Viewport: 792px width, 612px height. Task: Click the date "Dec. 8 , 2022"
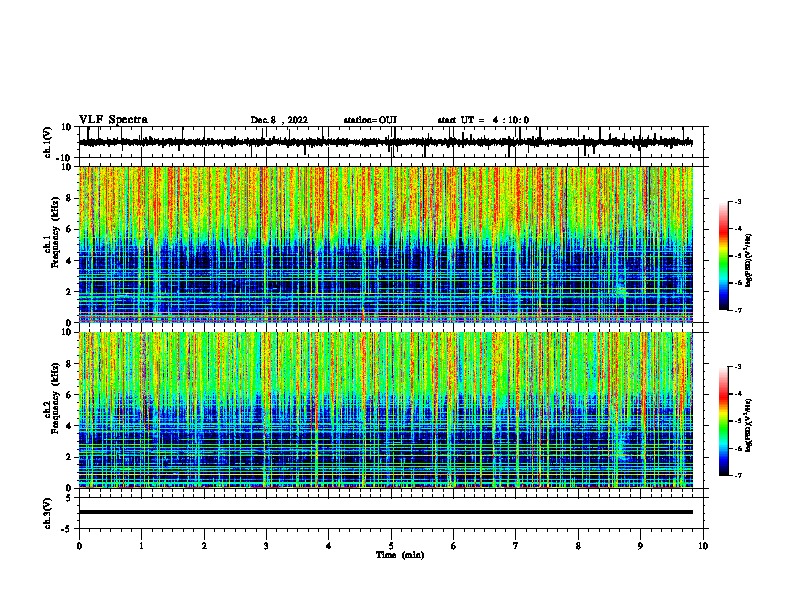(279, 120)
